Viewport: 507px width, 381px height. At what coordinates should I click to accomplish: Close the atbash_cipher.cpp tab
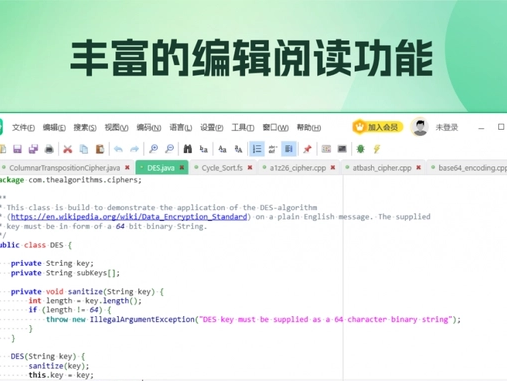click(419, 167)
